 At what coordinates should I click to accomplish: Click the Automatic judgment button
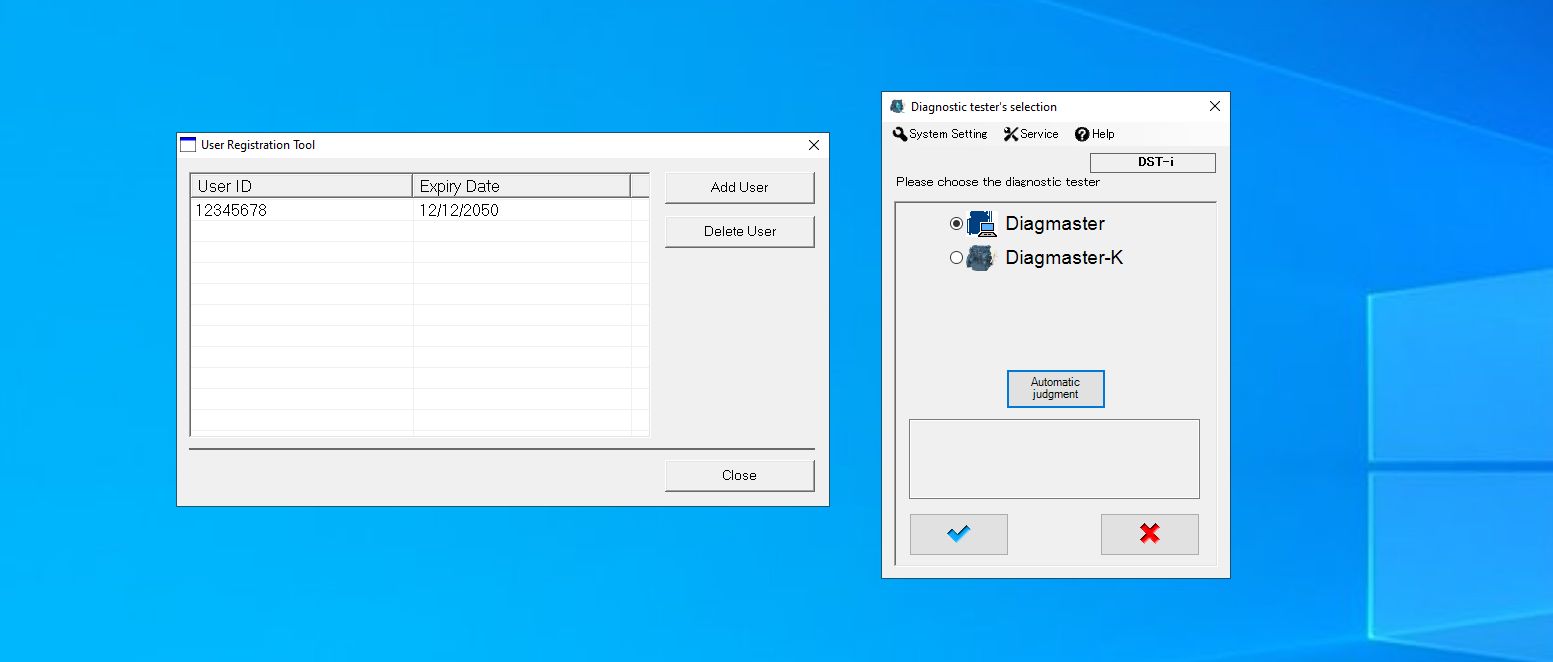[1056, 389]
